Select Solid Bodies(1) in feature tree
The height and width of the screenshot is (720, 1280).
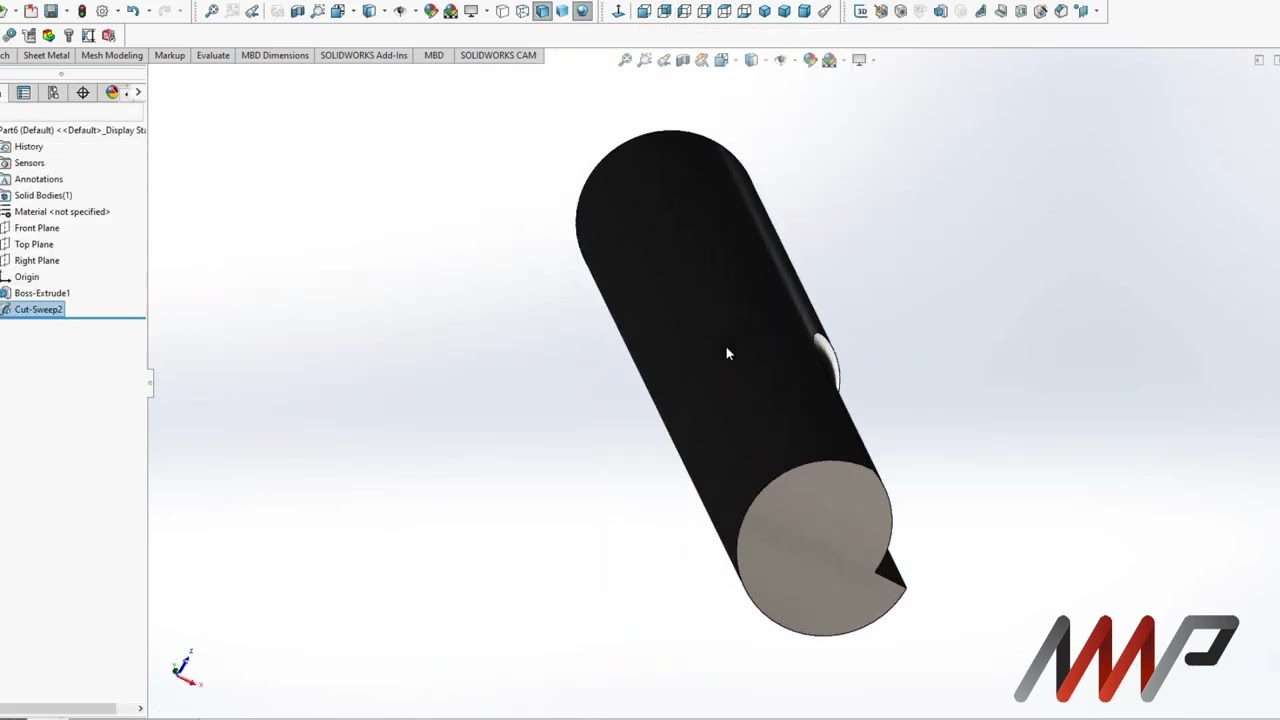tap(43, 195)
